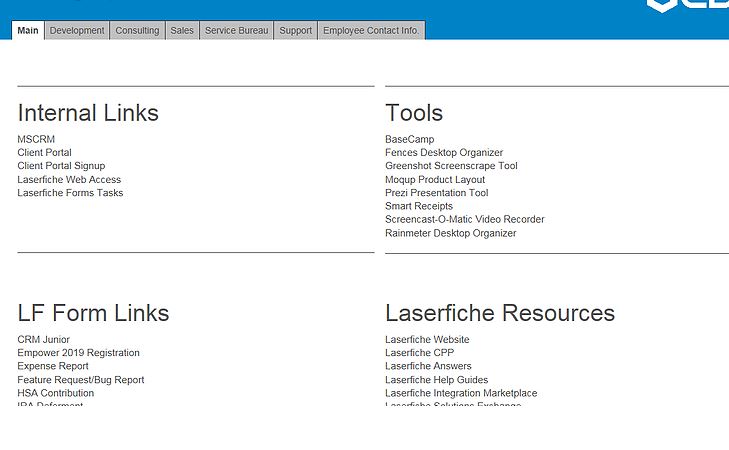Image resolution: width=729 pixels, height=450 pixels.
Task: Open the HSA Contribution form
Action: click(x=55, y=393)
